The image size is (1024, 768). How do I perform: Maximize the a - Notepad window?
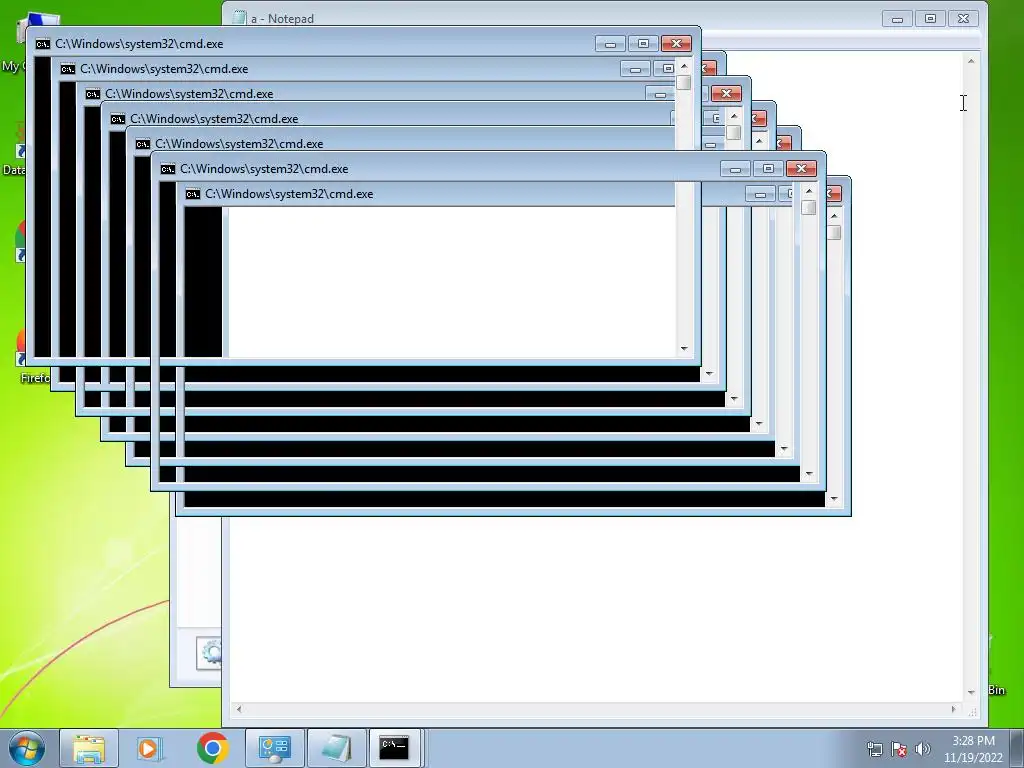(x=930, y=19)
